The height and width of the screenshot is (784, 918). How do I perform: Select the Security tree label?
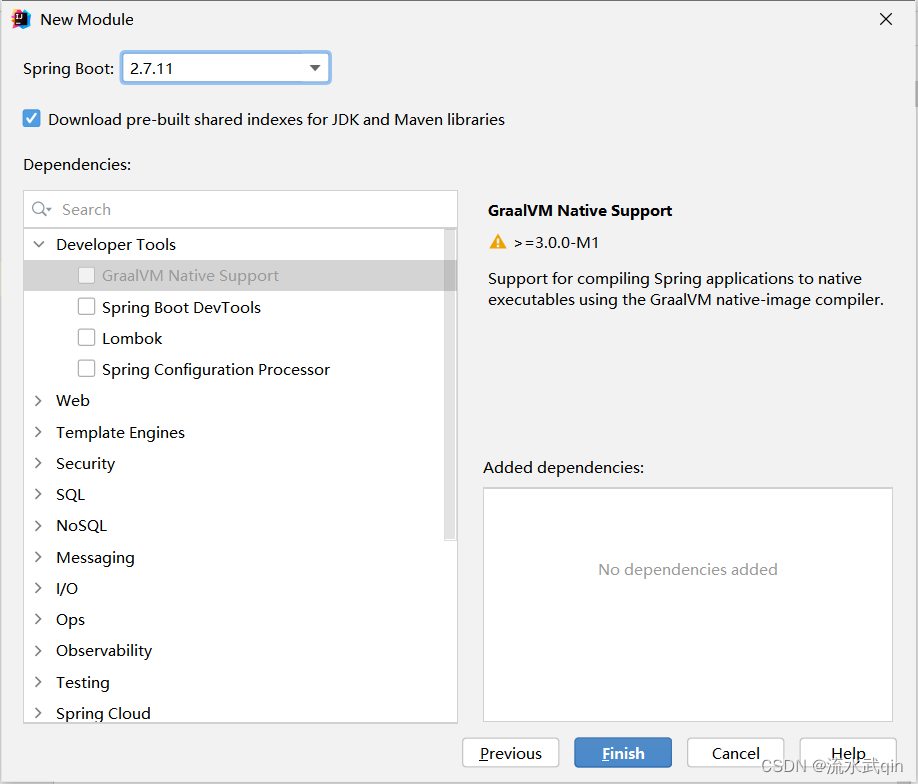click(x=85, y=464)
